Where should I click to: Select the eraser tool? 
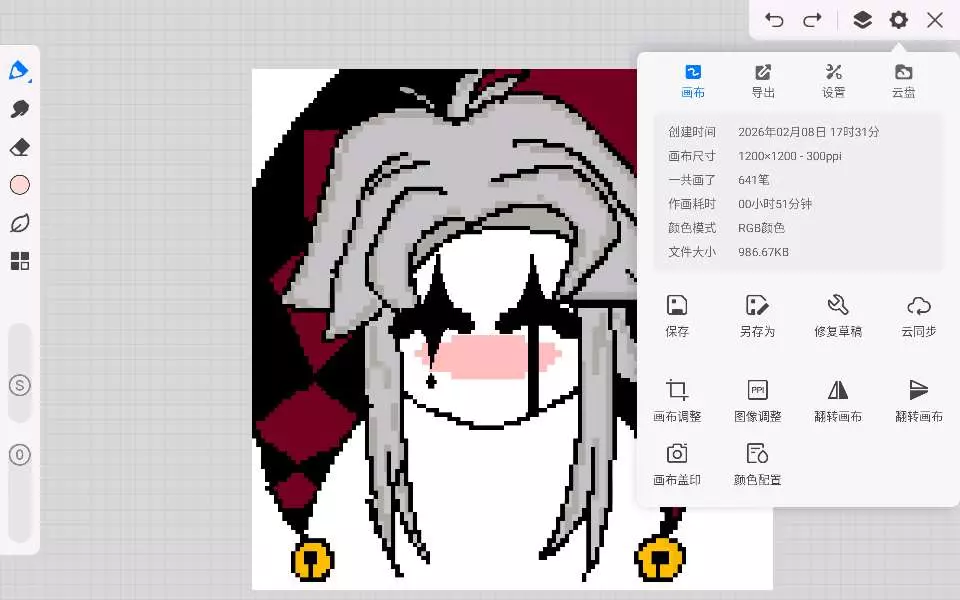coord(20,147)
